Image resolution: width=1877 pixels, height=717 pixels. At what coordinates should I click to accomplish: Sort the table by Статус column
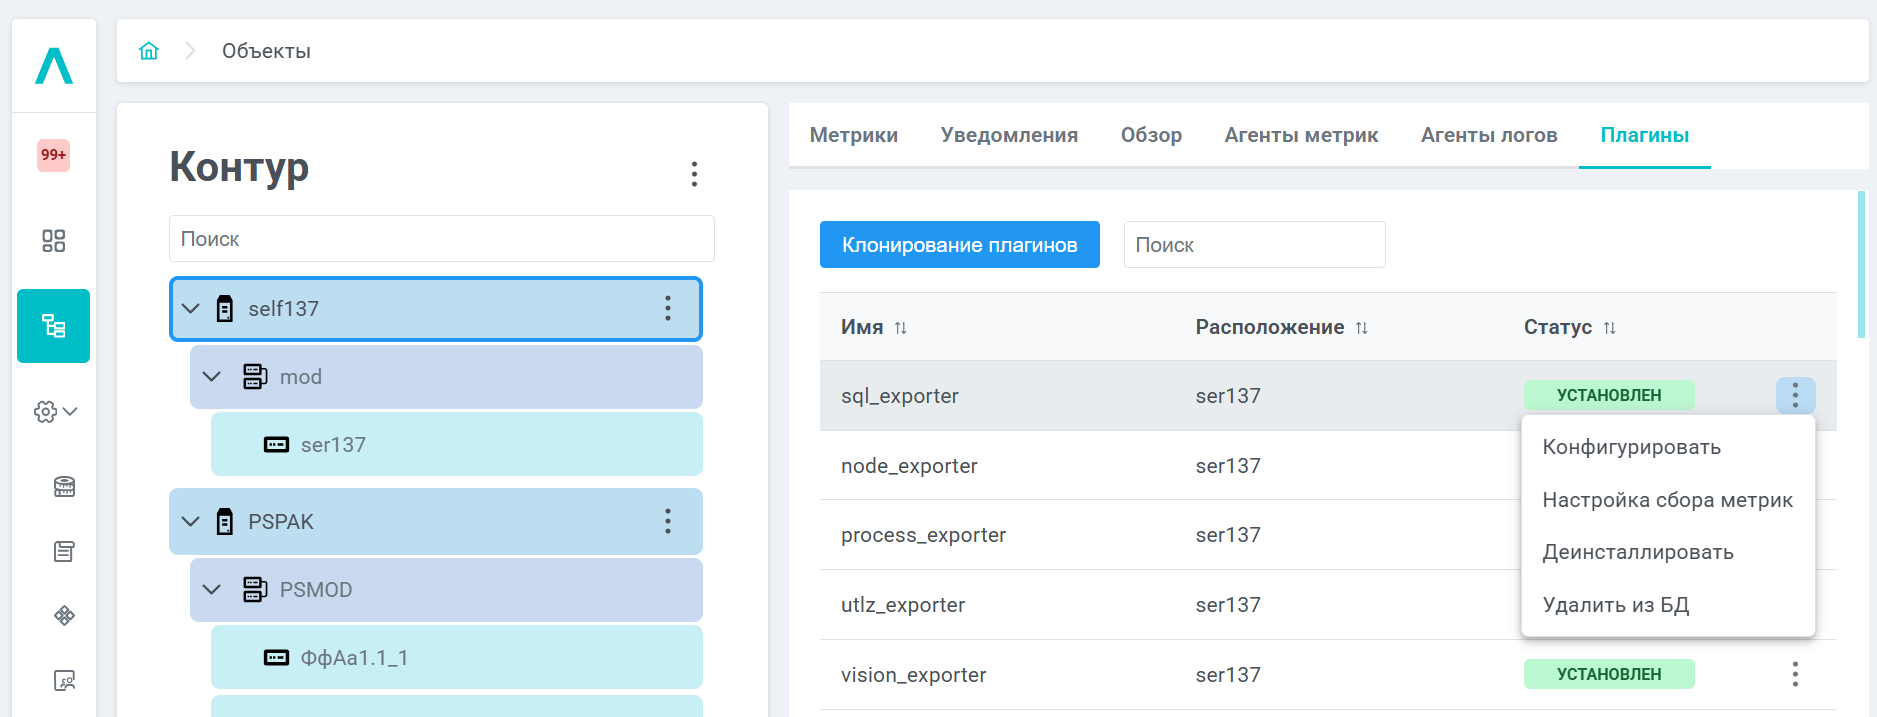coord(1609,328)
